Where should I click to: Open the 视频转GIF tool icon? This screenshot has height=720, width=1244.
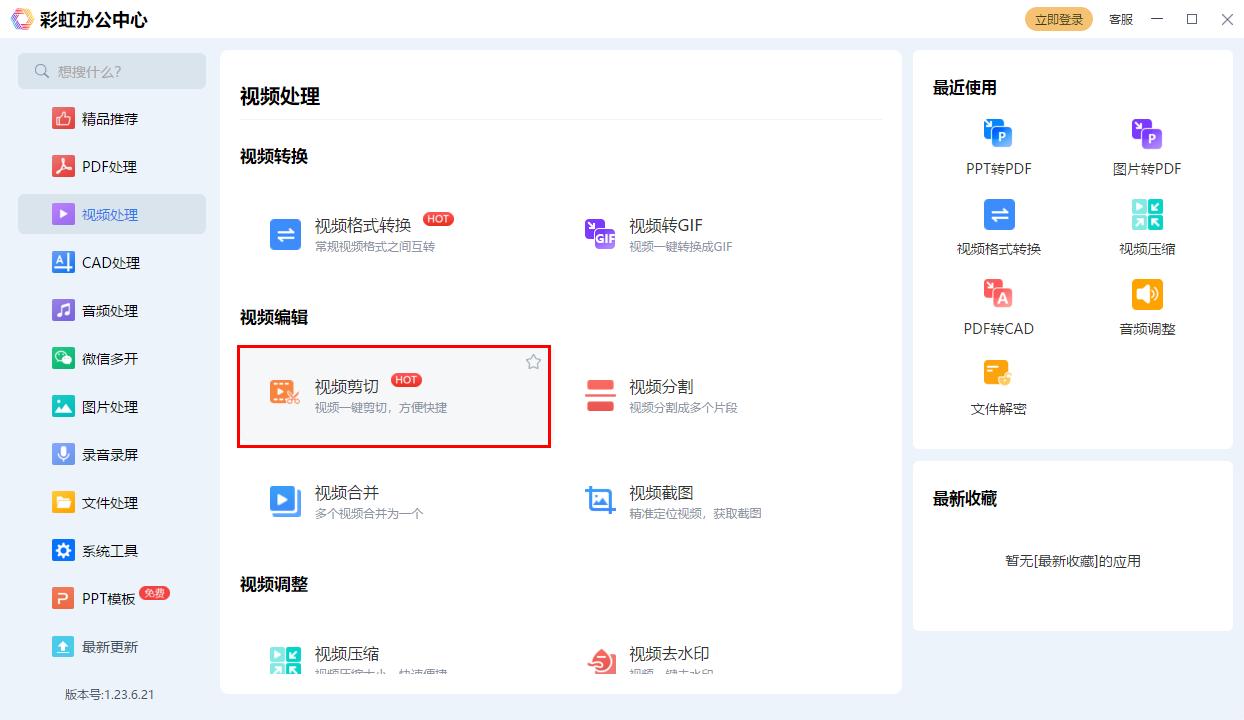(x=600, y=234)
